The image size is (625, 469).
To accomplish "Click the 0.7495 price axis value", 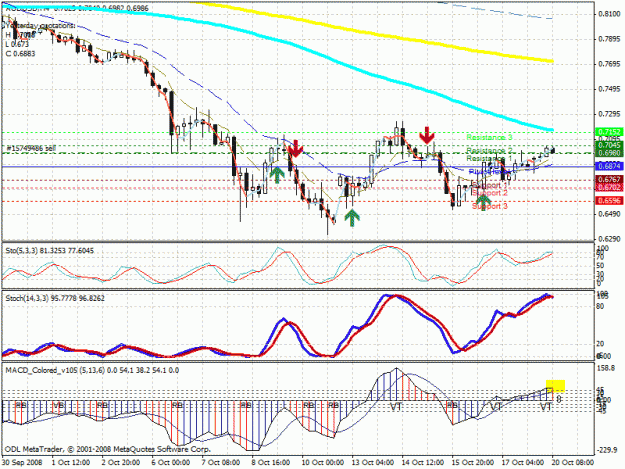I will point(609,89).
